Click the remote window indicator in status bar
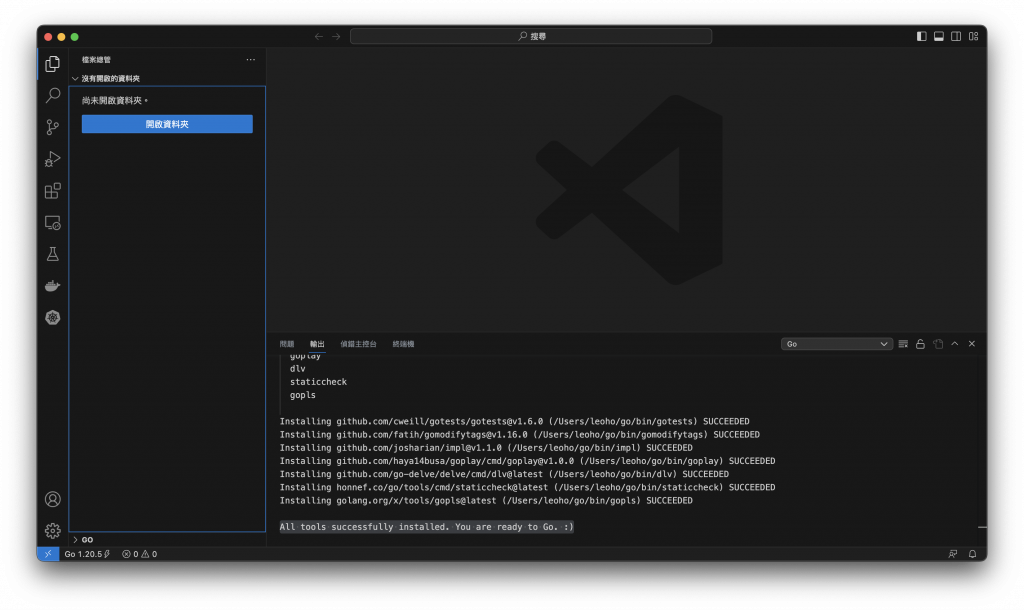Screen dimensions: 1024x610 point(48,554)
